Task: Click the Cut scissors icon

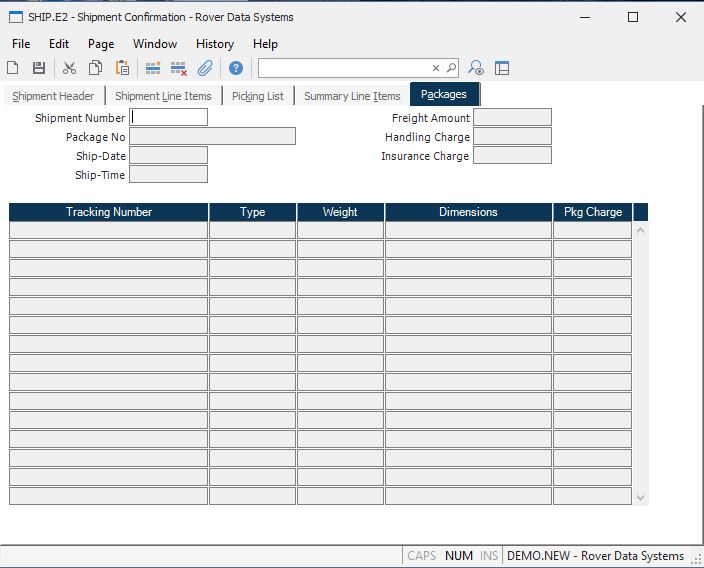Action: (69, 68)
